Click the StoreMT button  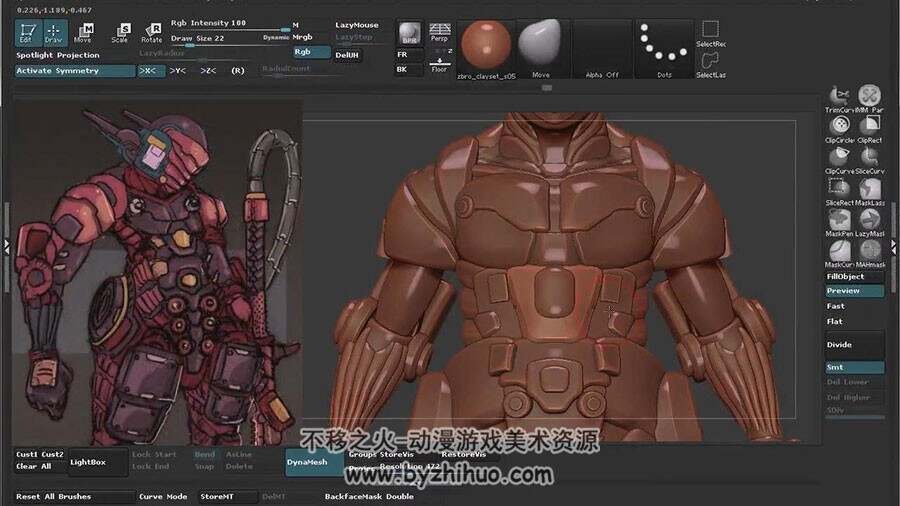tap(227, 497)
